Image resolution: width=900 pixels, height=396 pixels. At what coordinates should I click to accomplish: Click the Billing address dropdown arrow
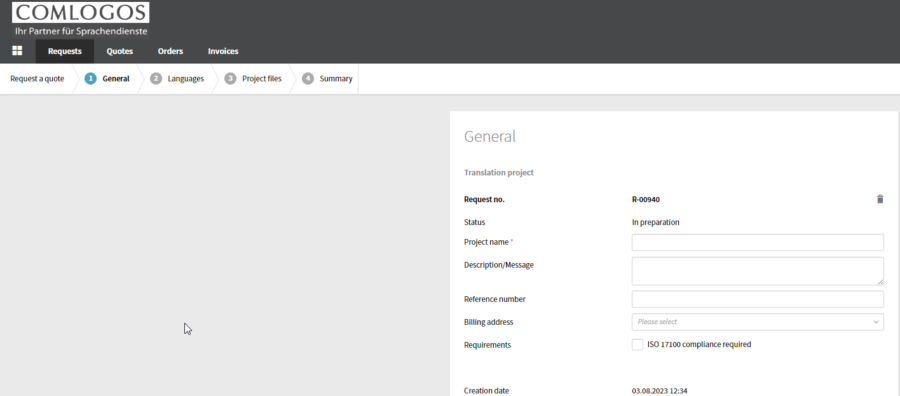tap(876, 322)
